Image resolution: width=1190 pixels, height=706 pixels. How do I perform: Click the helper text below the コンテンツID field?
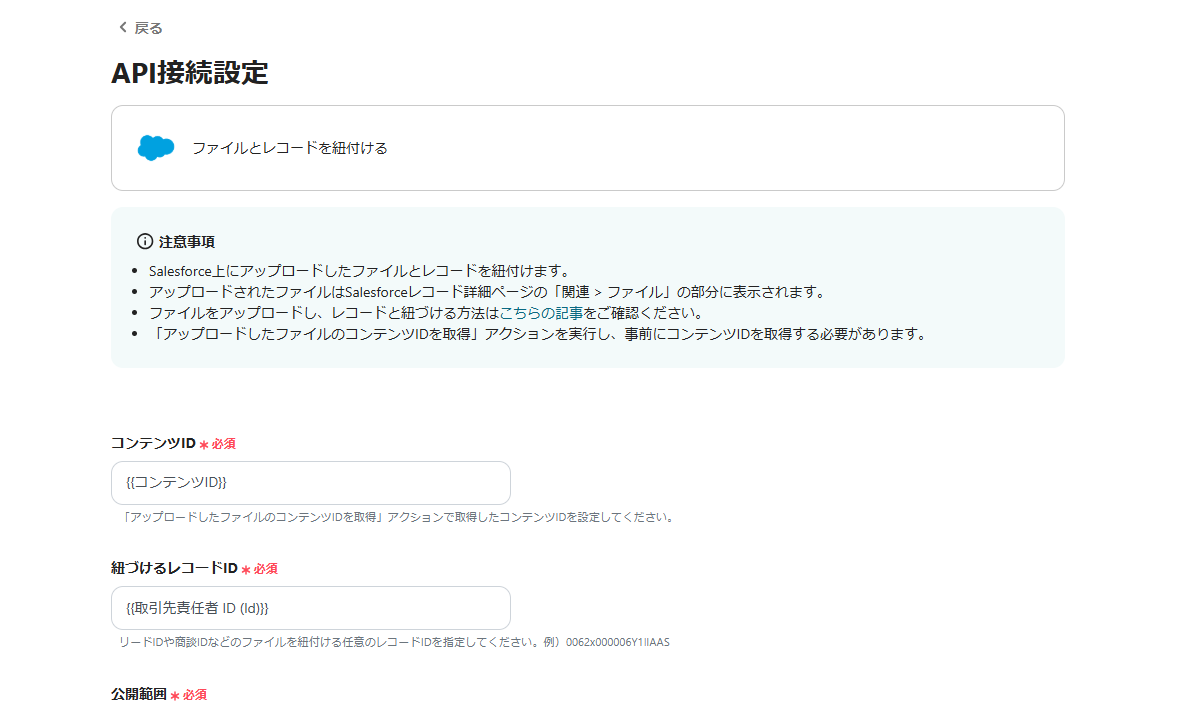[398, 517]
